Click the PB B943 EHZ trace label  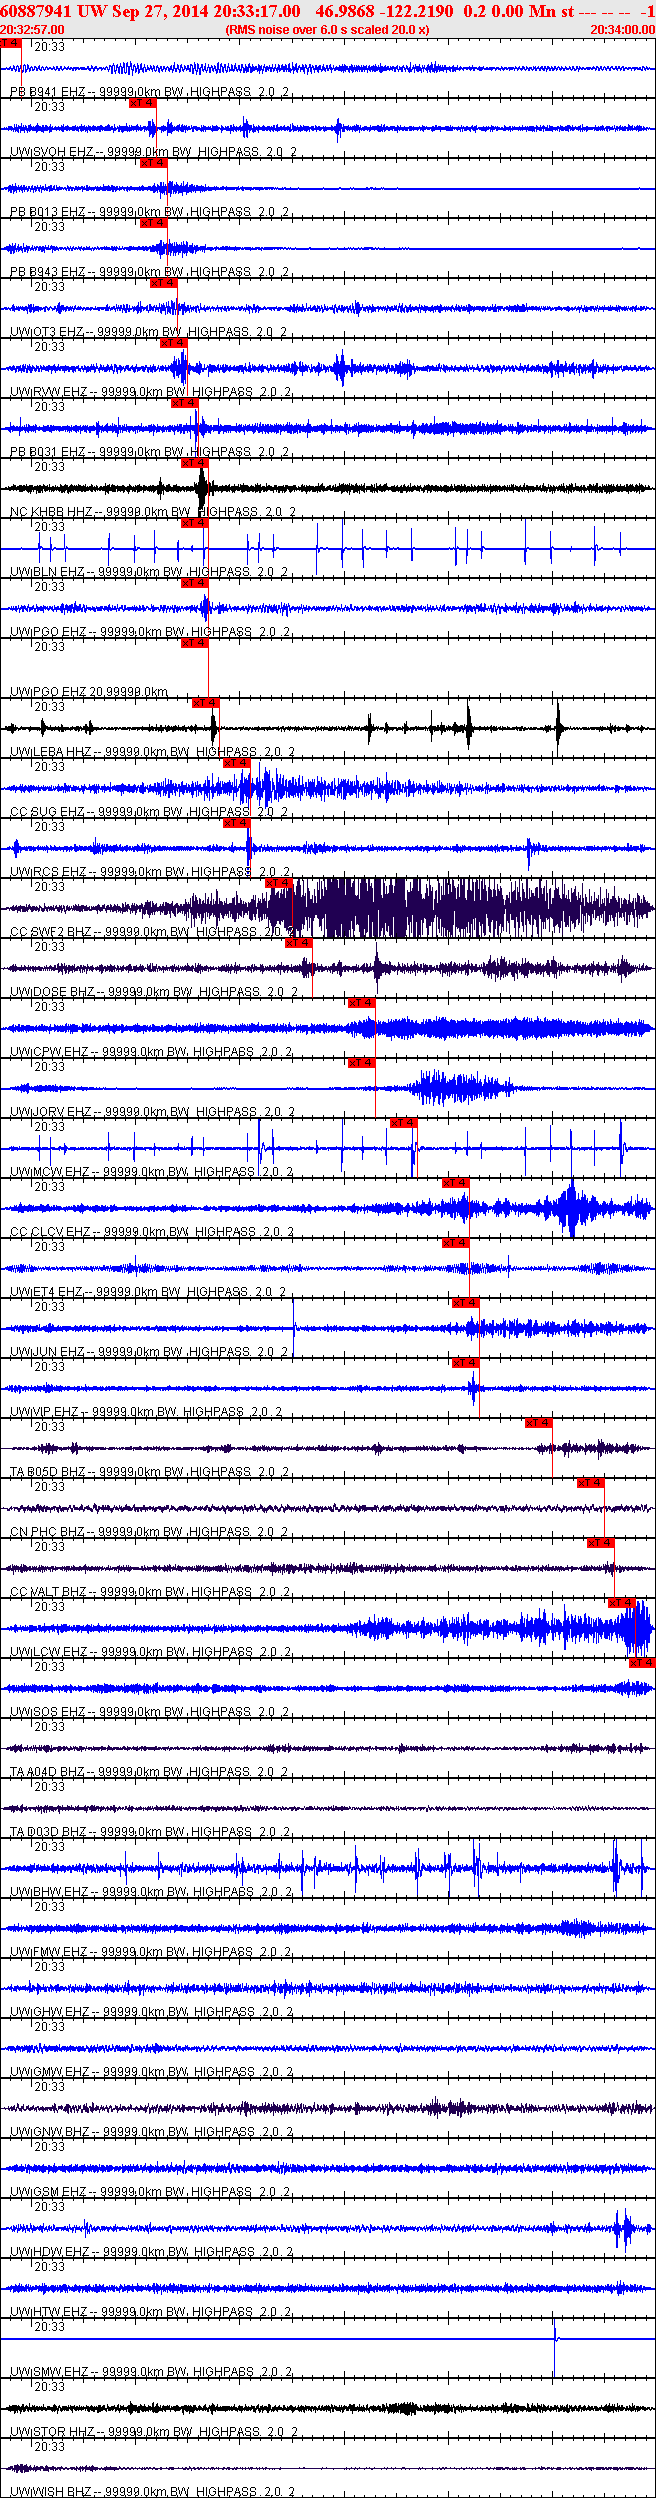[x=150, y=272]
